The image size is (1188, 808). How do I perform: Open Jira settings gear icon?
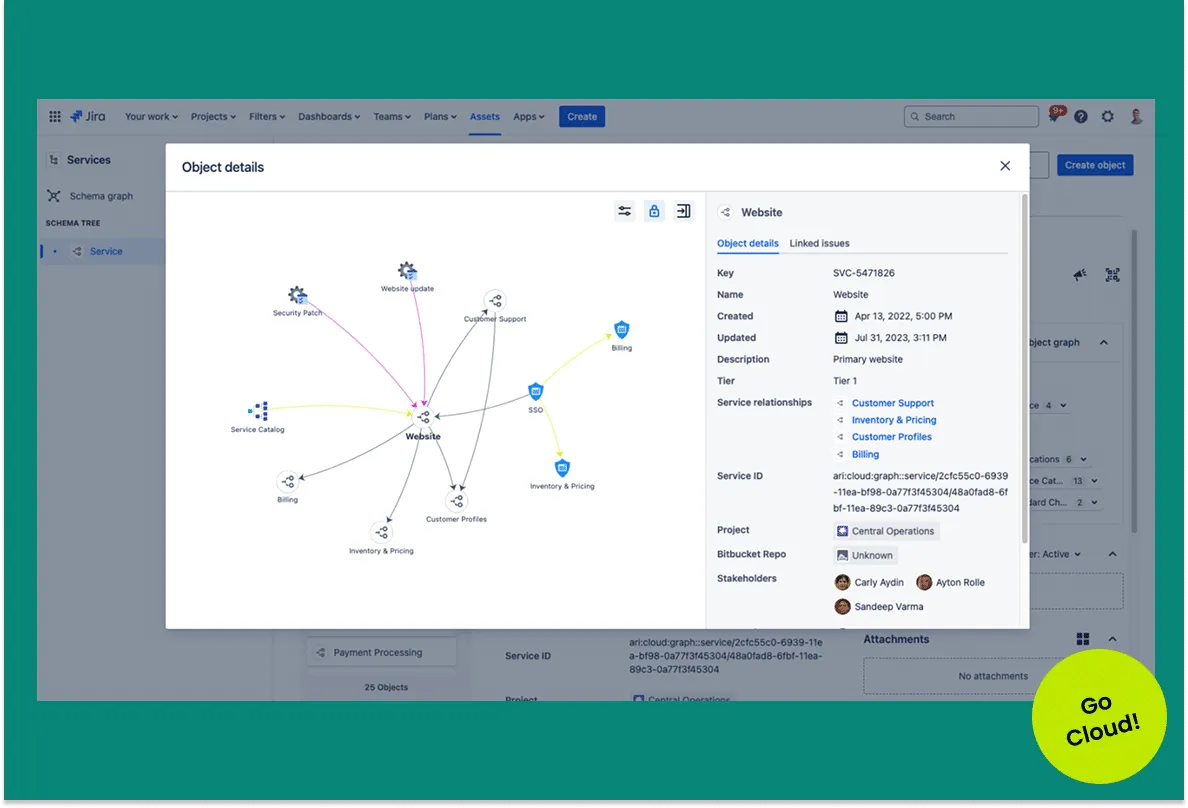point(1108,117)
